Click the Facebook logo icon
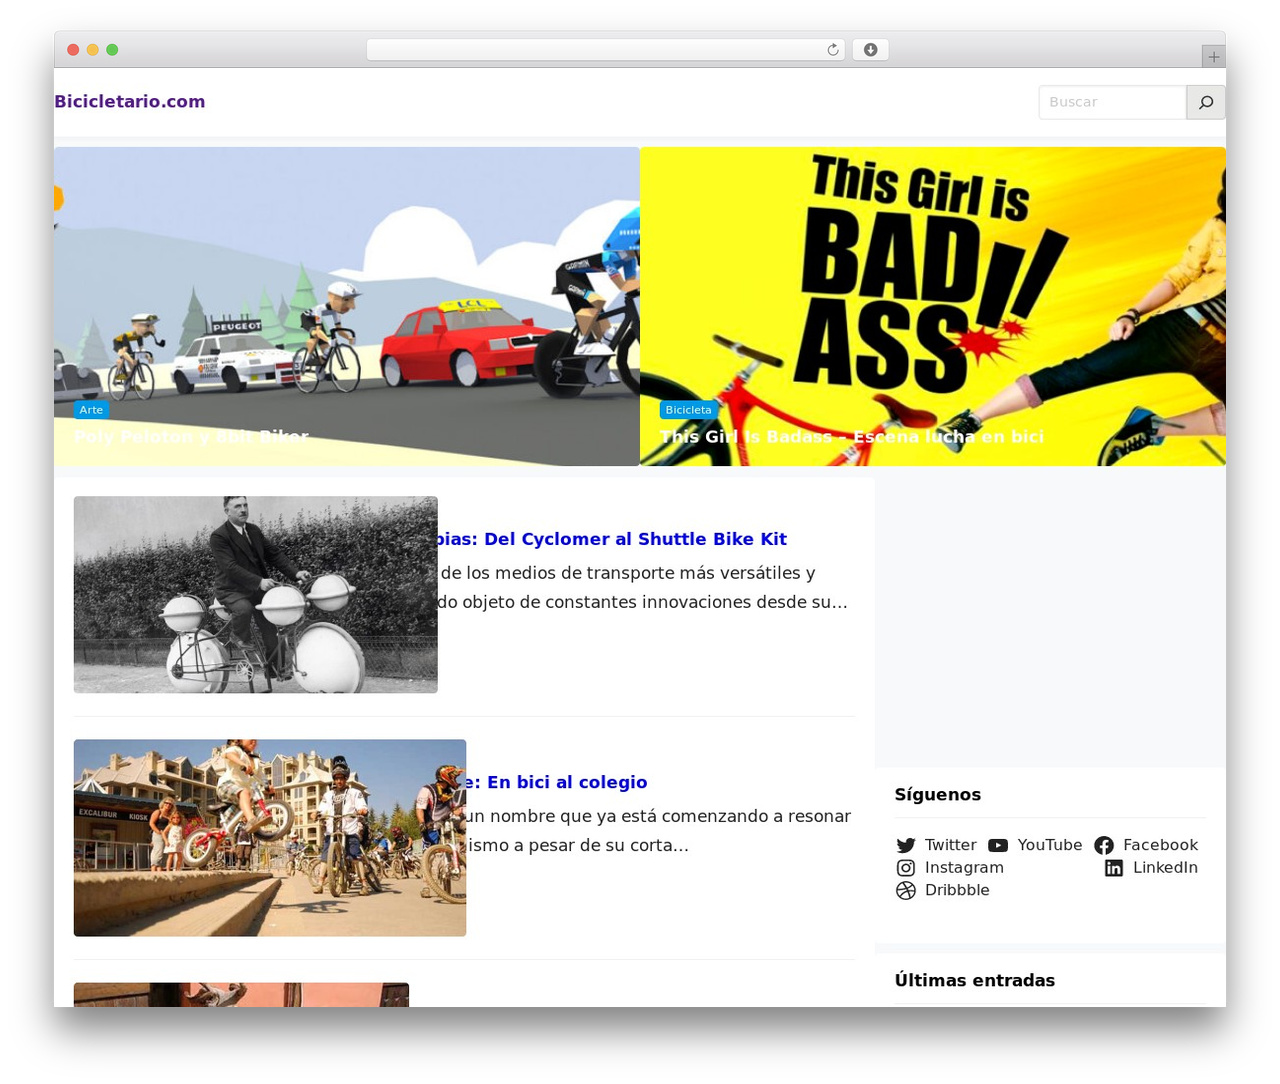 [1104, 845]
